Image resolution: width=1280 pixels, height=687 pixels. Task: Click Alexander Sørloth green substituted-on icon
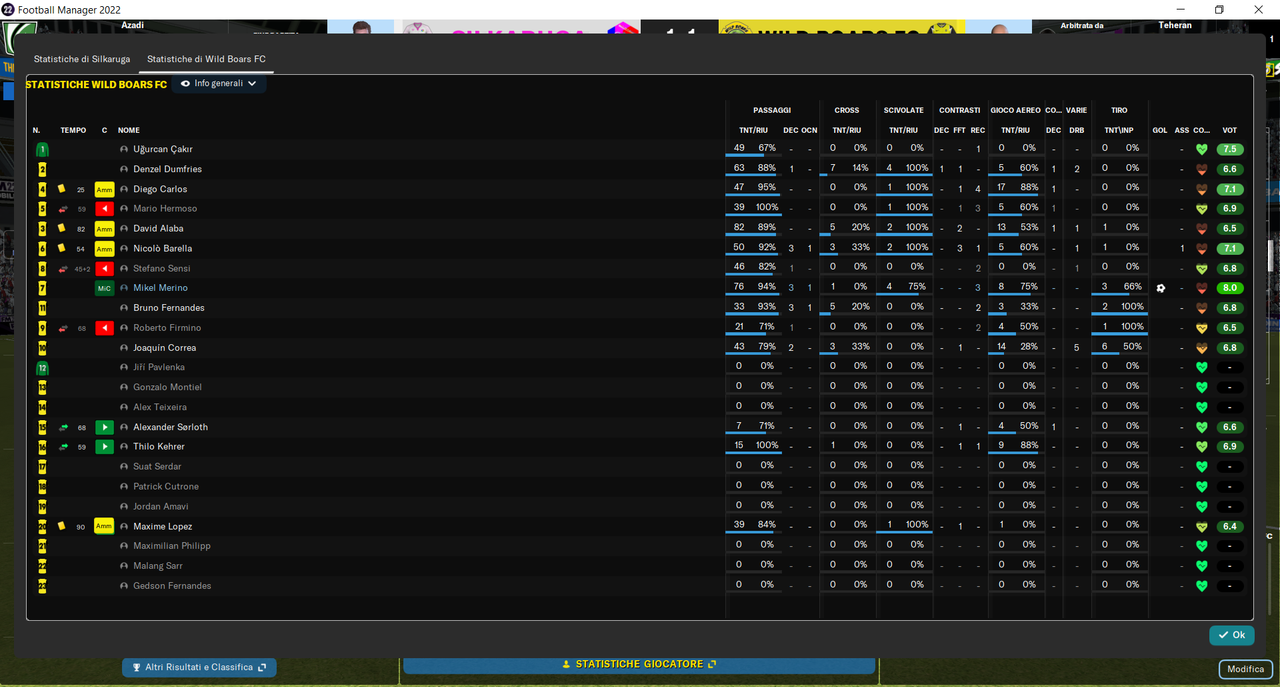pos(104,427)
